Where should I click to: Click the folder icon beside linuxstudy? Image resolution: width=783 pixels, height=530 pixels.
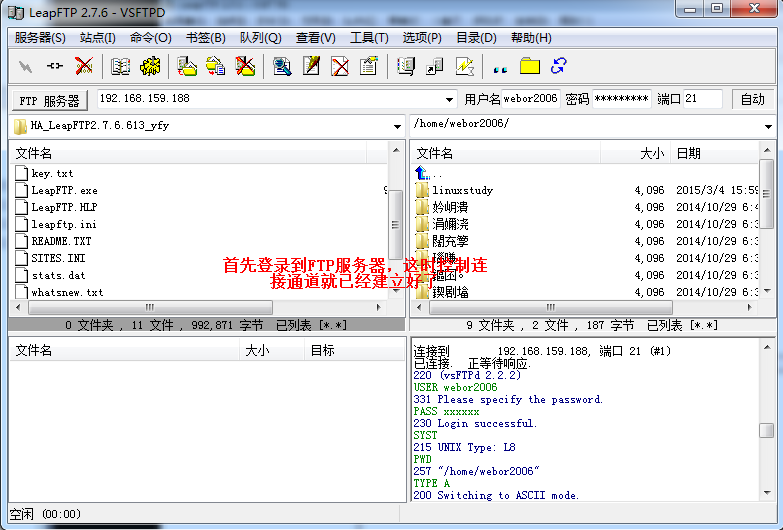422,190
